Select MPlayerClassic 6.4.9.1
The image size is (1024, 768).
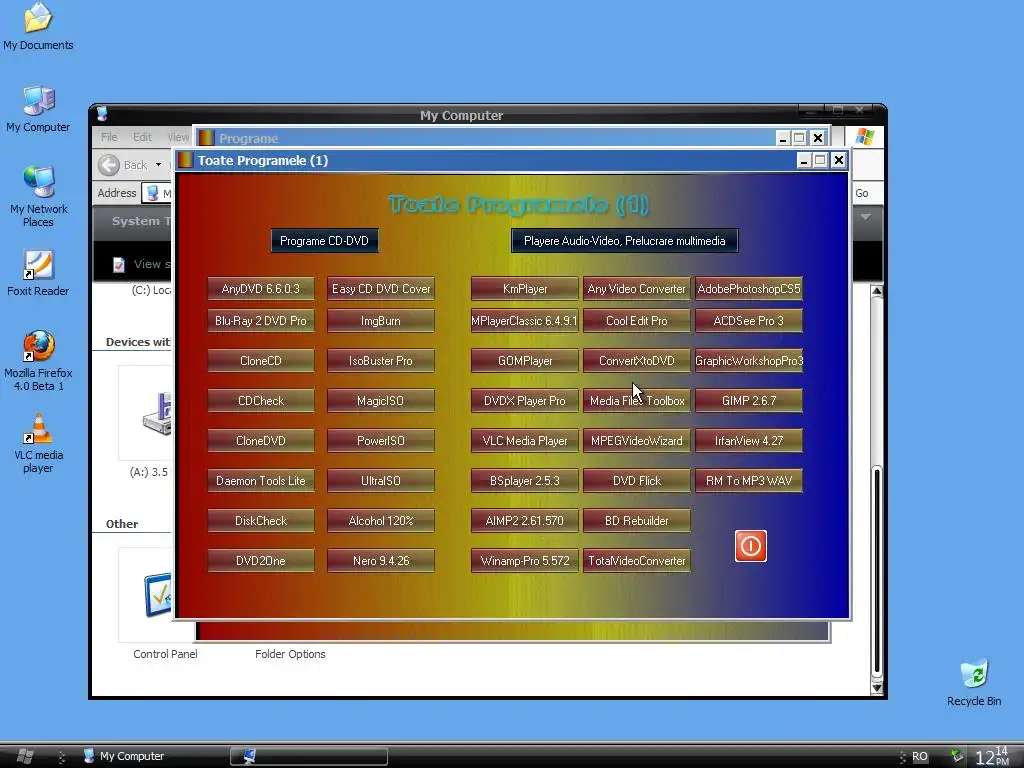coord(524,321)
